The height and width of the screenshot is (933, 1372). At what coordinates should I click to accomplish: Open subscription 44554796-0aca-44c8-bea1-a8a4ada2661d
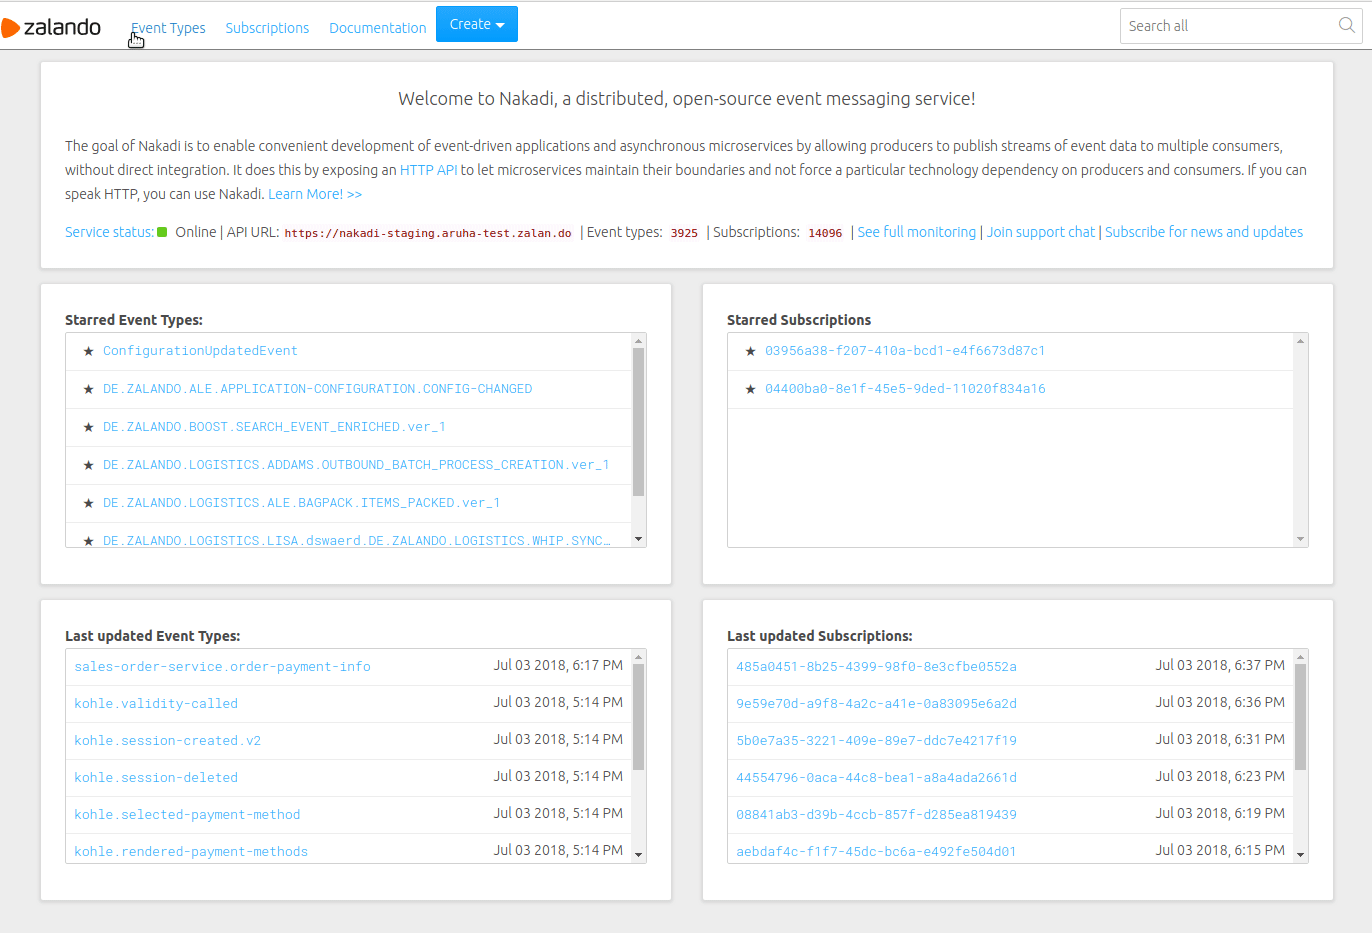pyautogui.click(x=876, y=778)
